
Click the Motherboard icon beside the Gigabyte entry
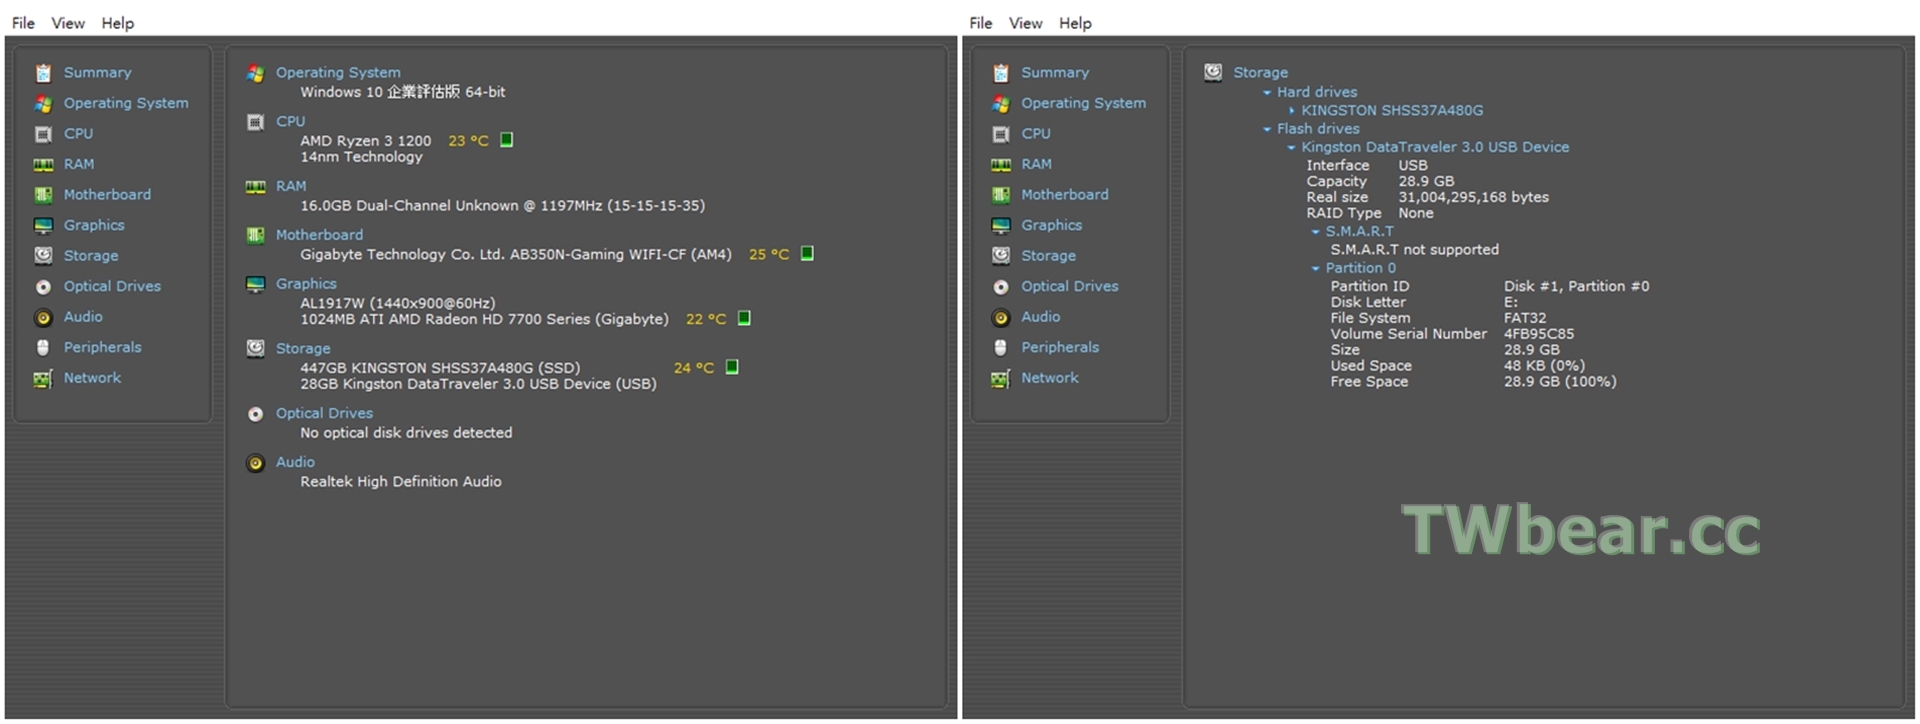pos(255,235)
